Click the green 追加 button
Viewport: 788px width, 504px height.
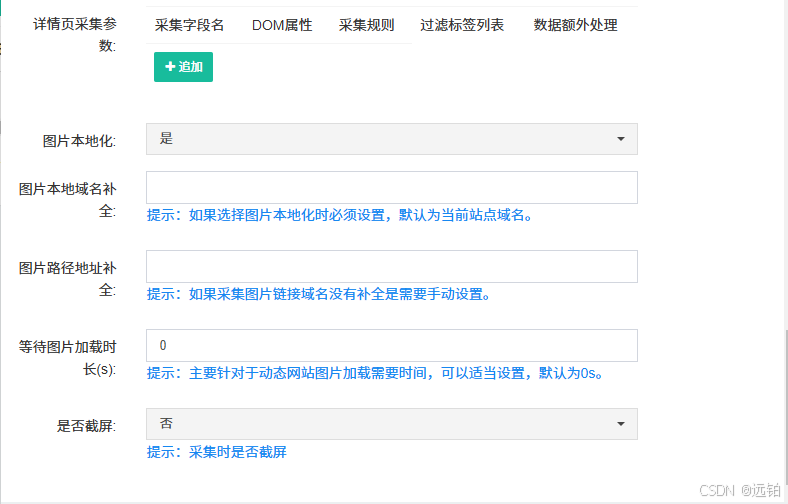click(x=183, y=67)
